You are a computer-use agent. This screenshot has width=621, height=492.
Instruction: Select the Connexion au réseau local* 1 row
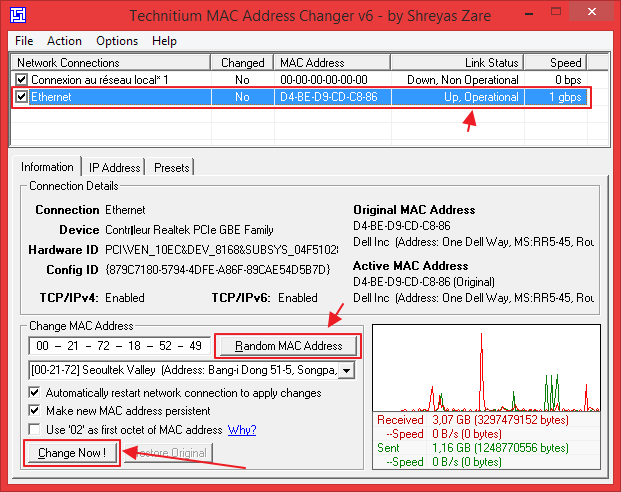point(299,80)
